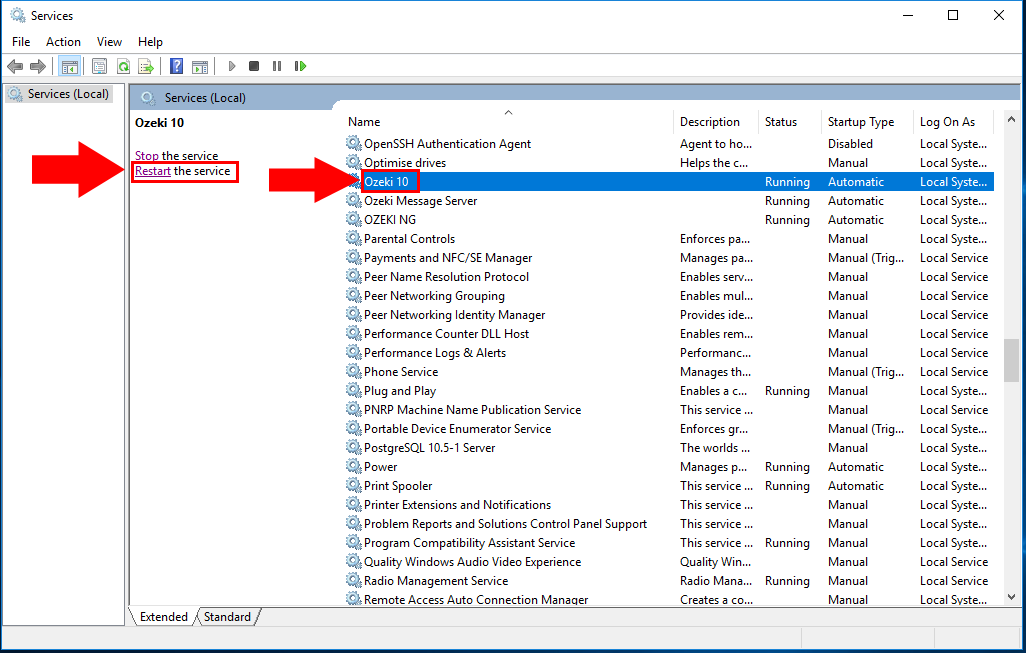The width and height of the screenshot is (1026, 653).
Task: Click Disabled startup type of OpenSSH agent
Action: 850,143
